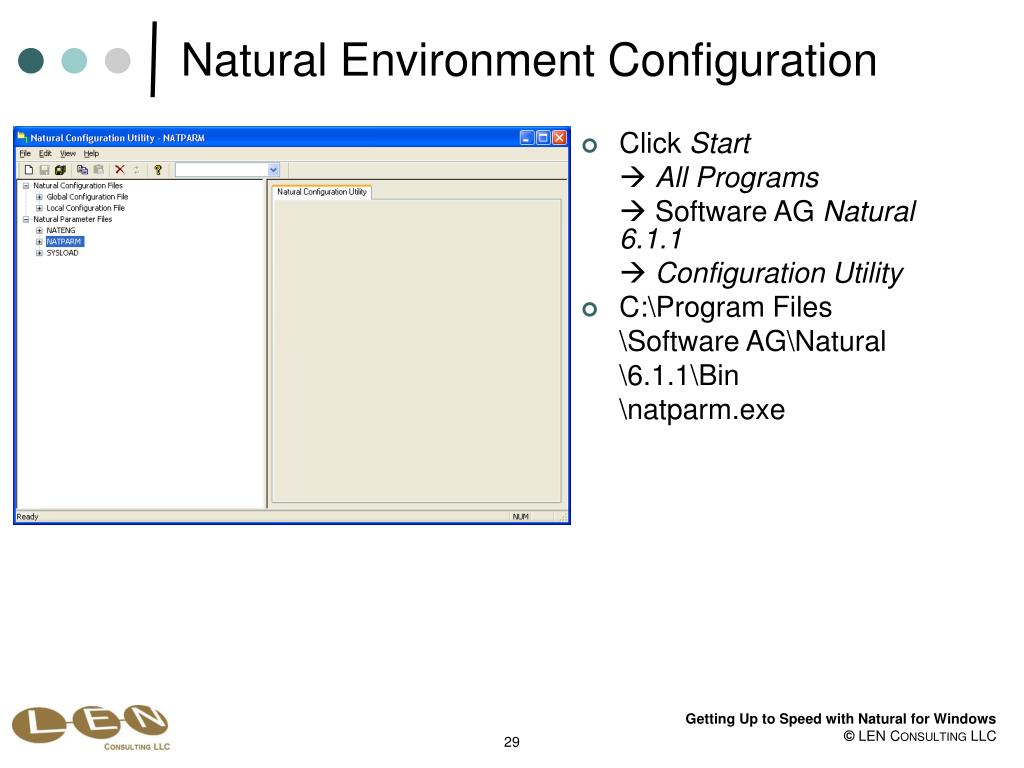1024x768 pixels.
Task: Select SYSLOAD in the tree
Action: point(62,253)
